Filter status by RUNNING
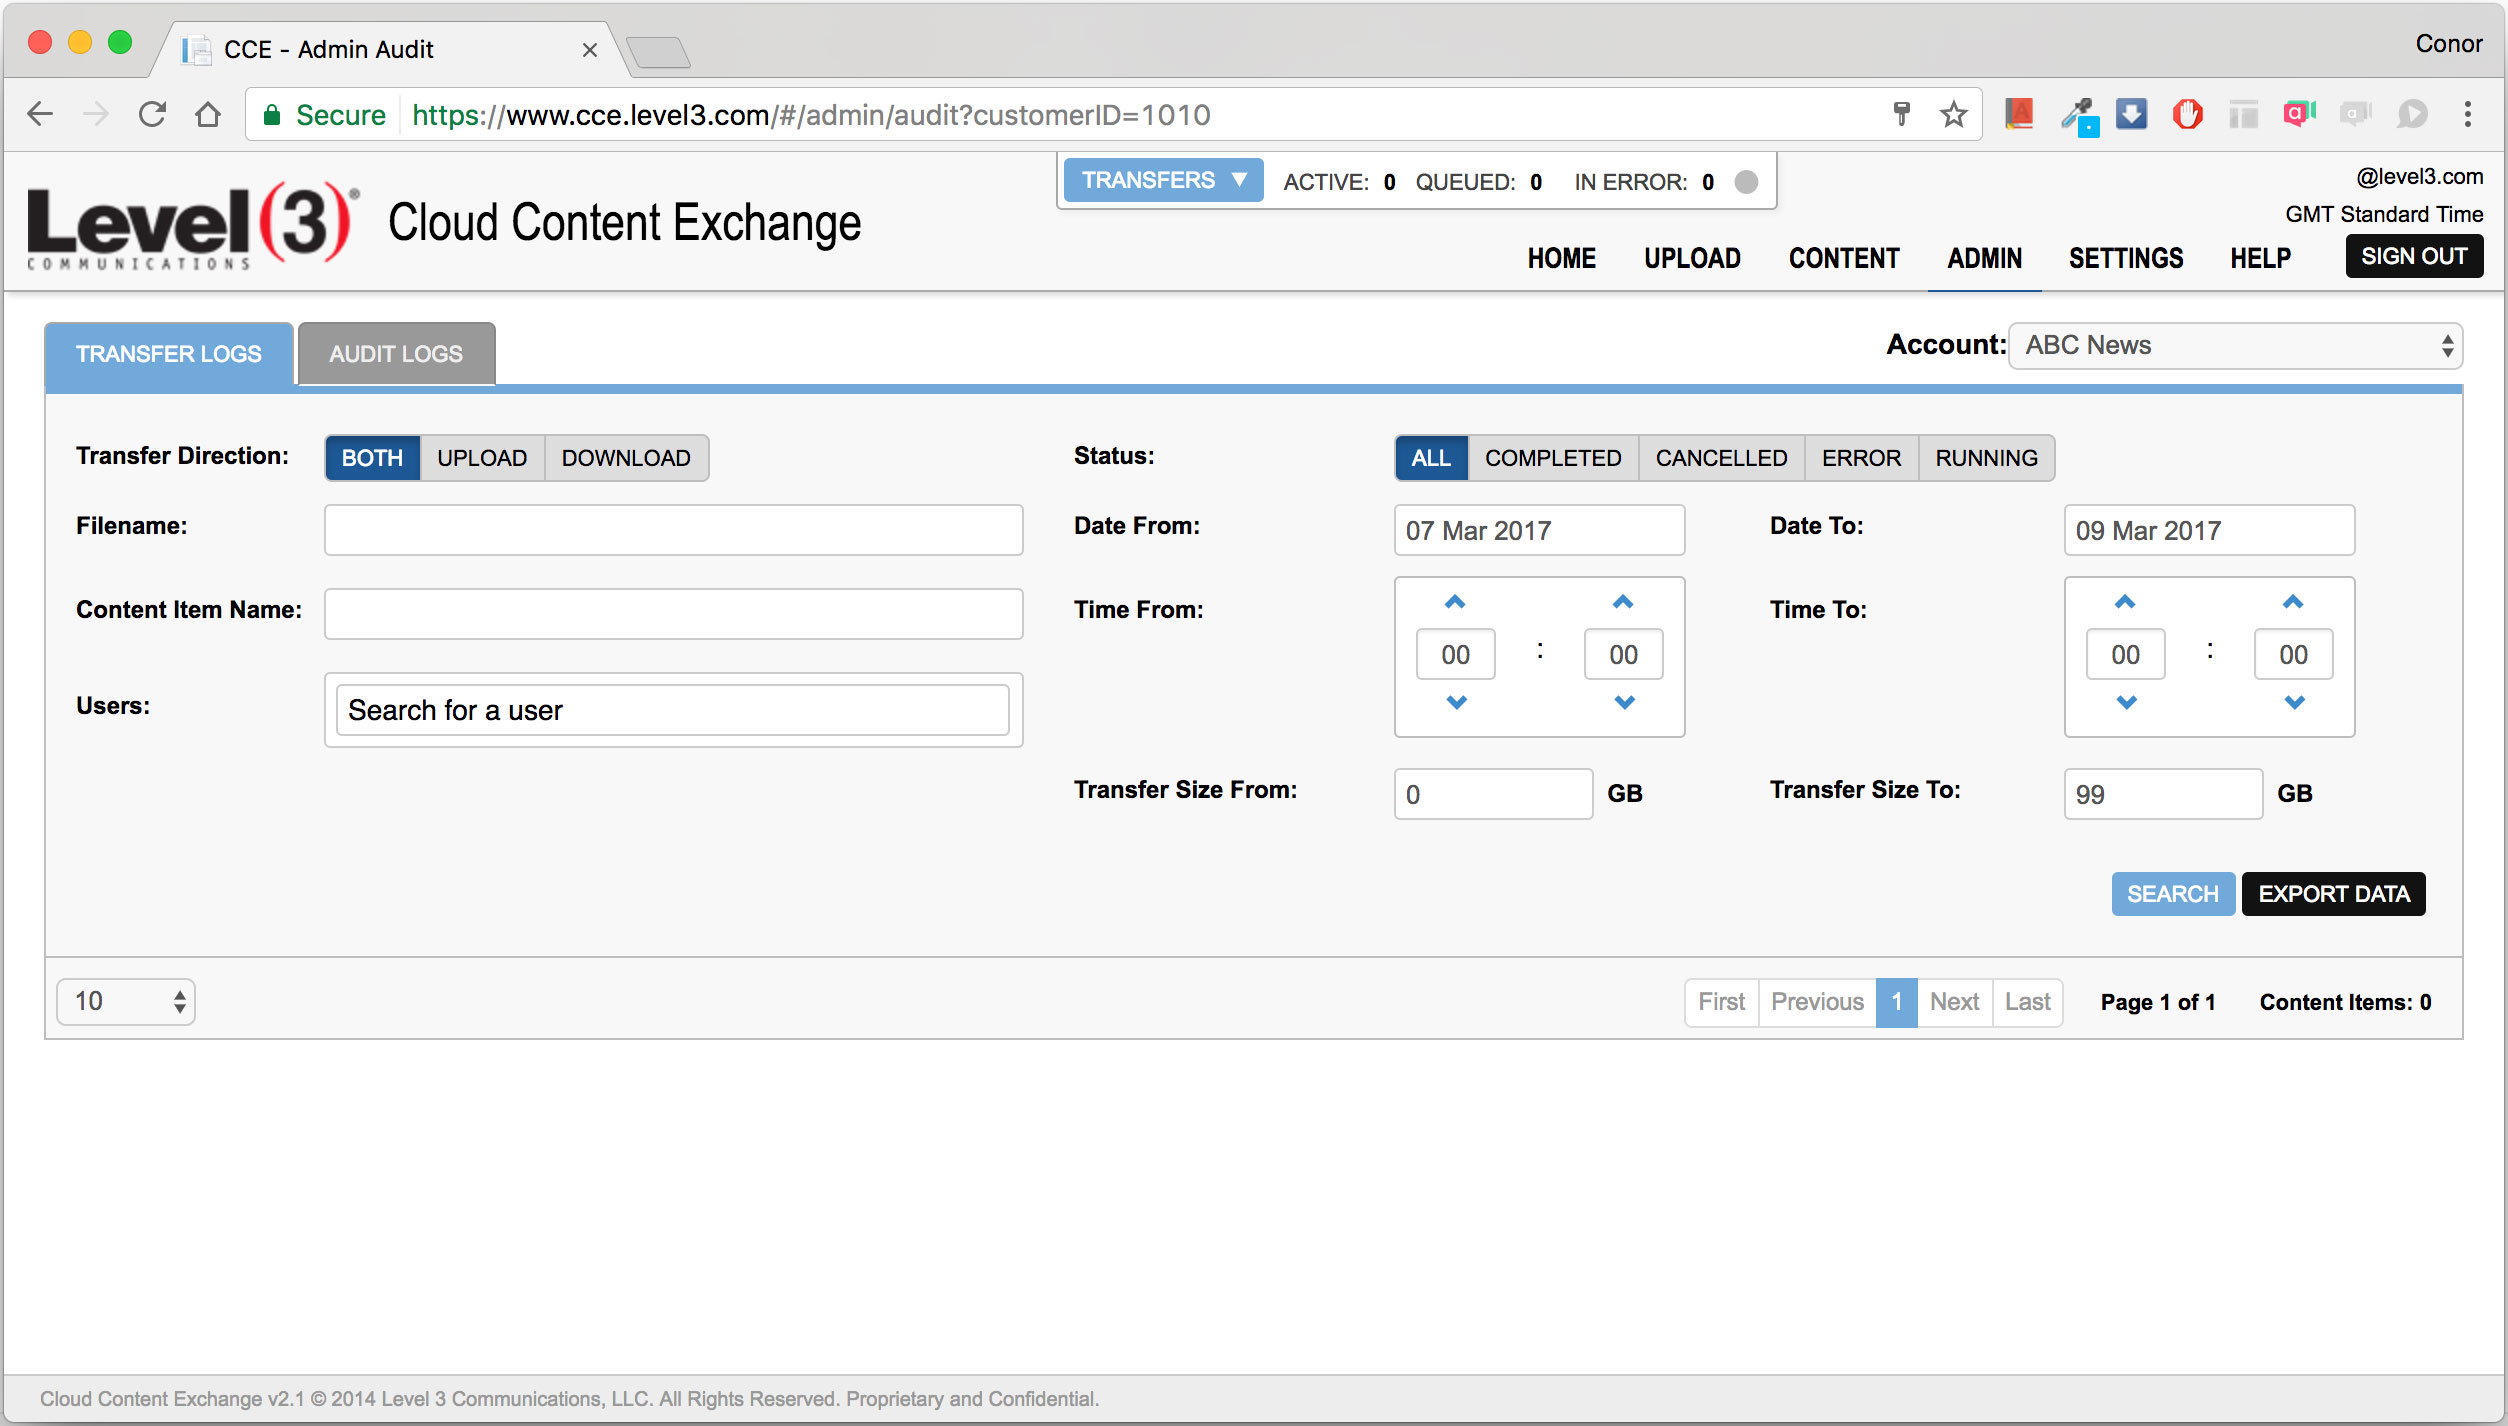2508x1426 pixels. tap(1986, 458)
